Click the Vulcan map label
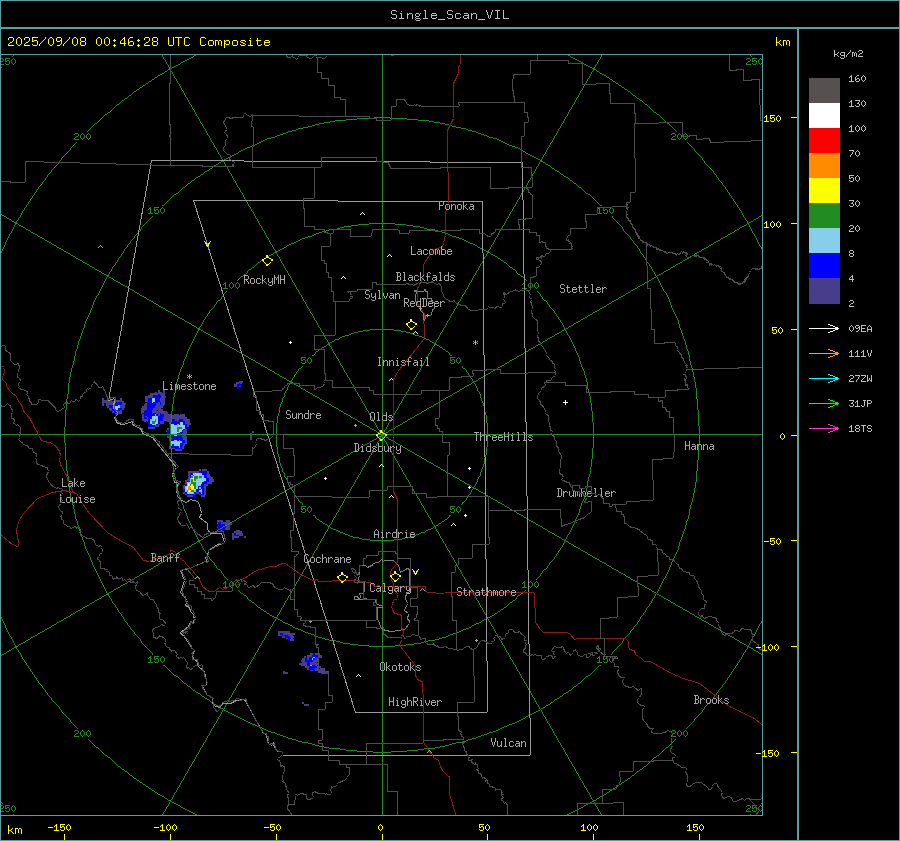Image resolution: width=900 pixels, height=841 pixels. (x=508, y=743)
